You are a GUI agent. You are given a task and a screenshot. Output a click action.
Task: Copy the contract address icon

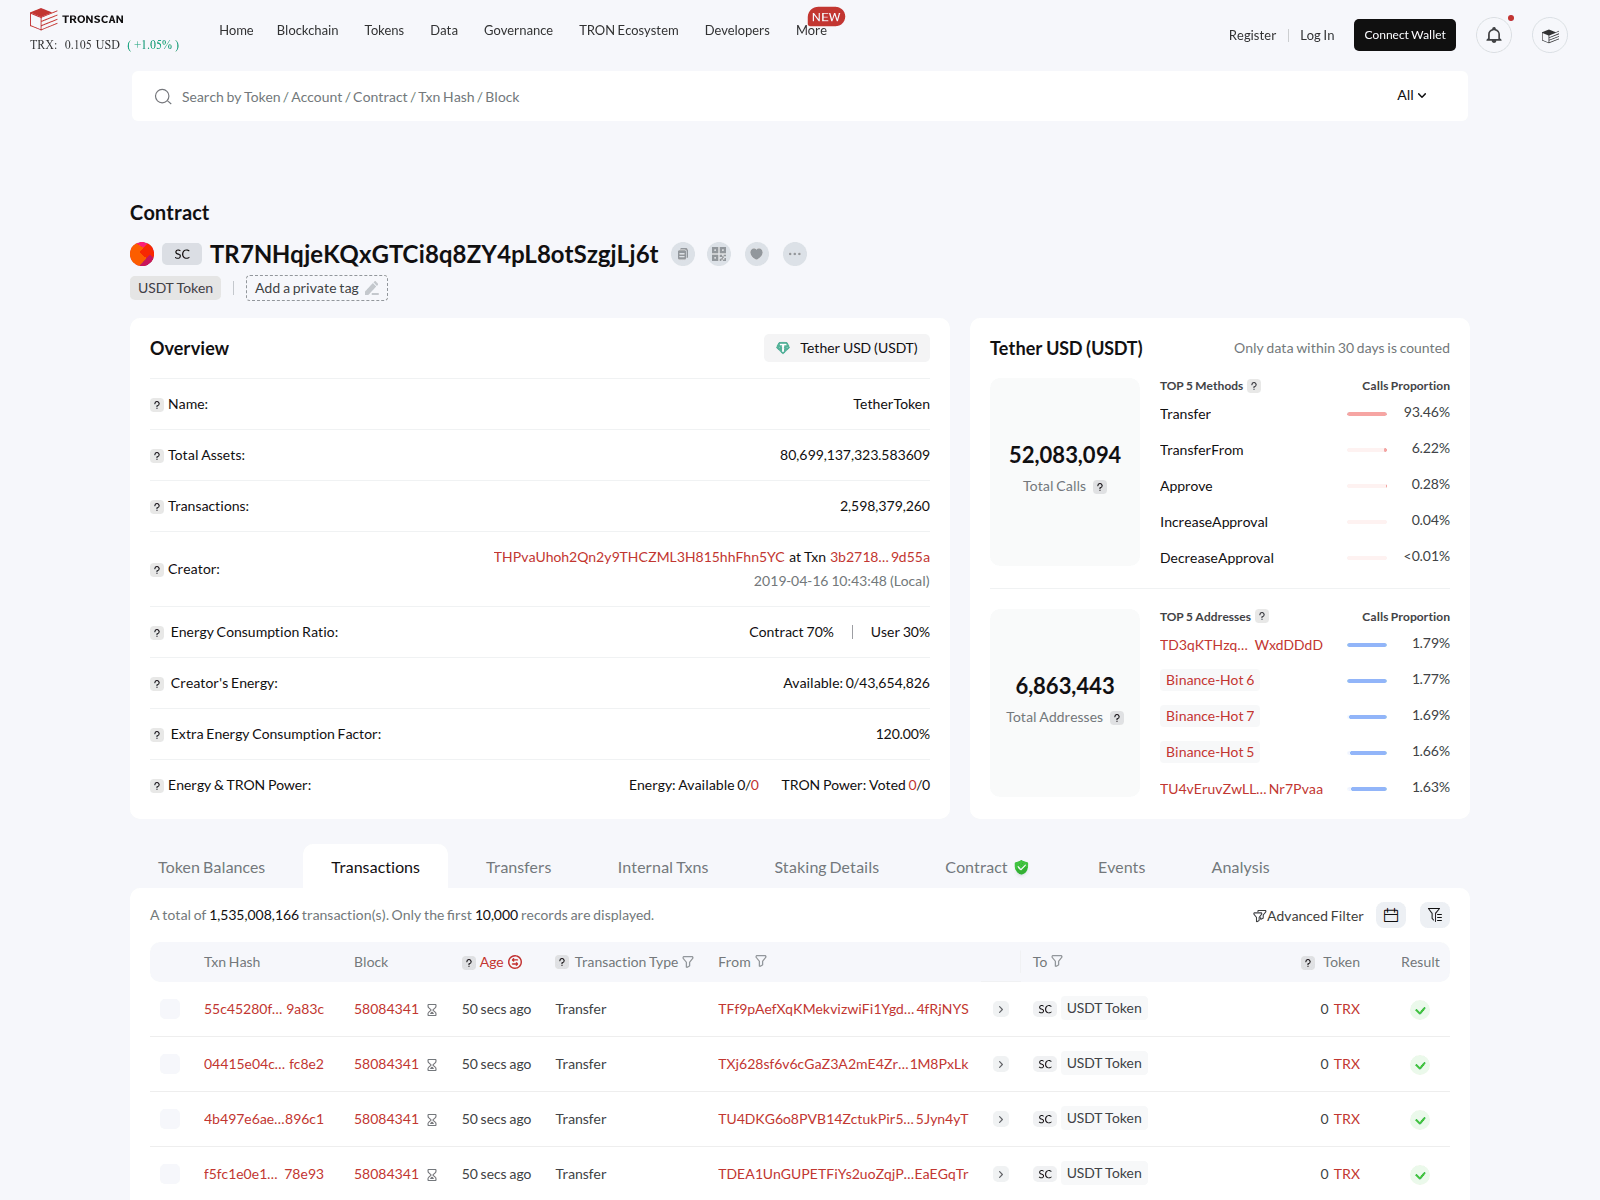coord(683,254)
